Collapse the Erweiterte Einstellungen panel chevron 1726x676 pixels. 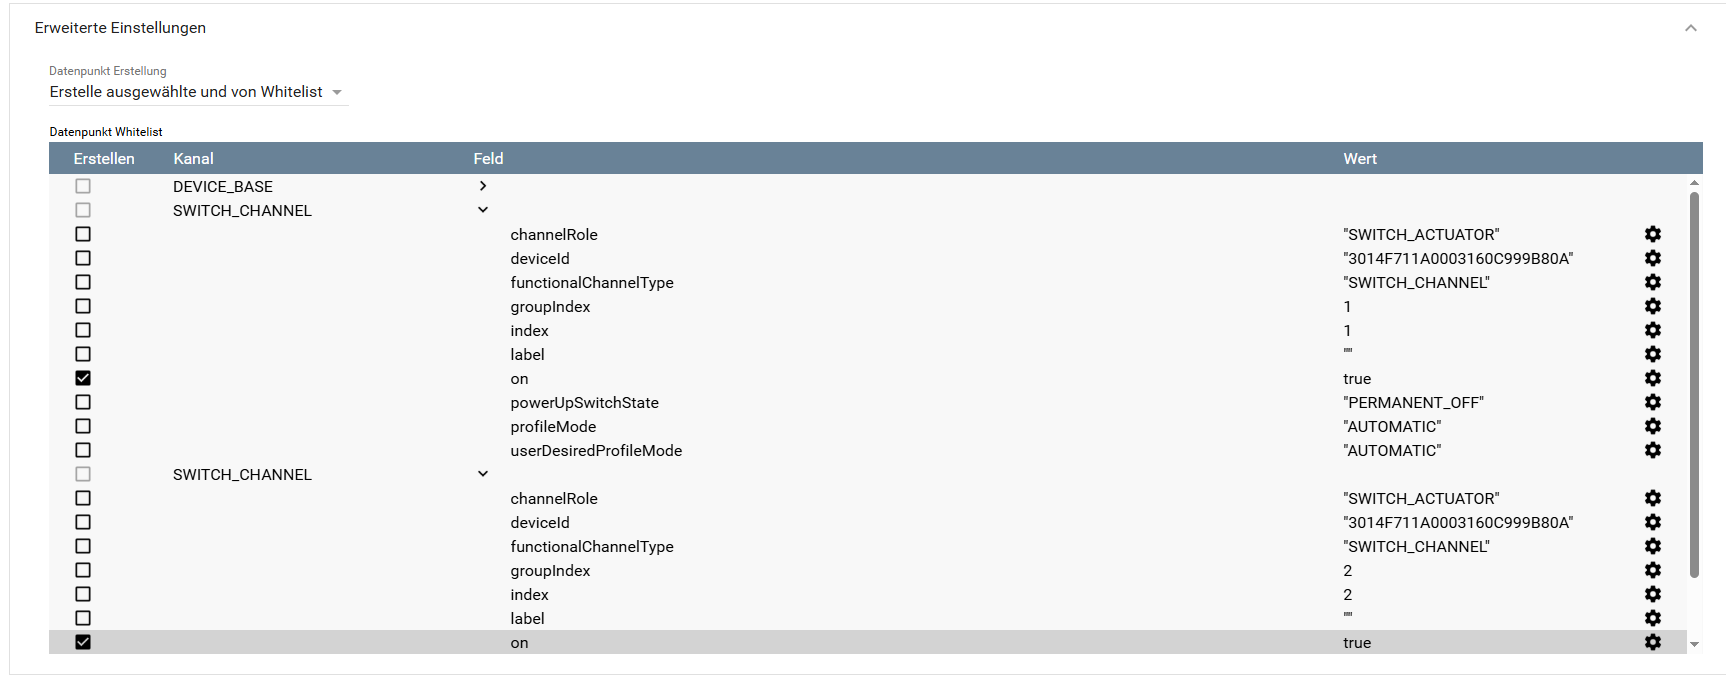1690,28
